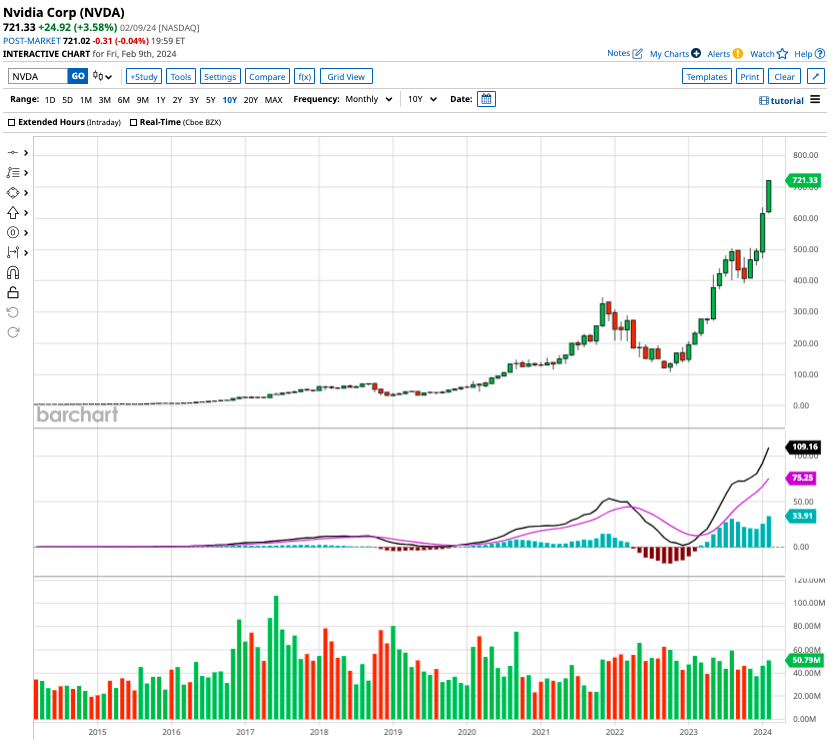Viewport: 839px width, 745px height.
Task: Toggle Grid View mode
Action: 345,75
